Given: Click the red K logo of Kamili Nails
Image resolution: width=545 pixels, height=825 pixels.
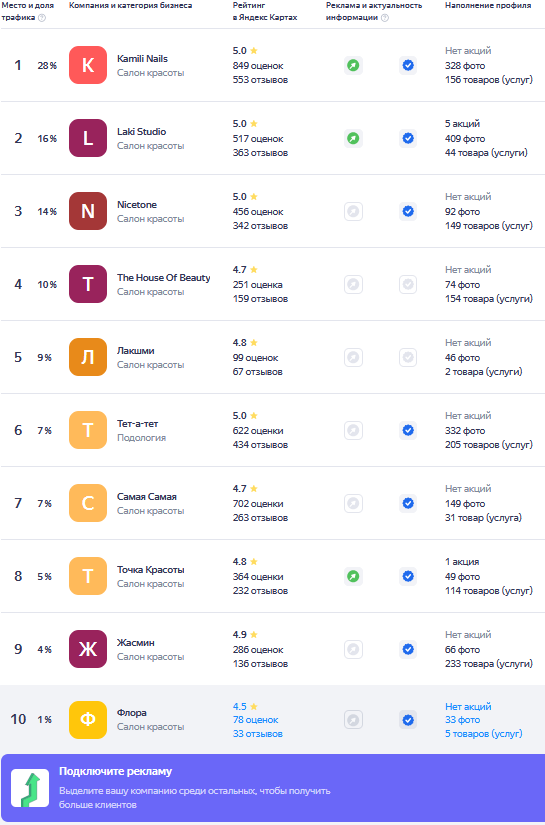Looking at the screenshot, I should 88,65.
